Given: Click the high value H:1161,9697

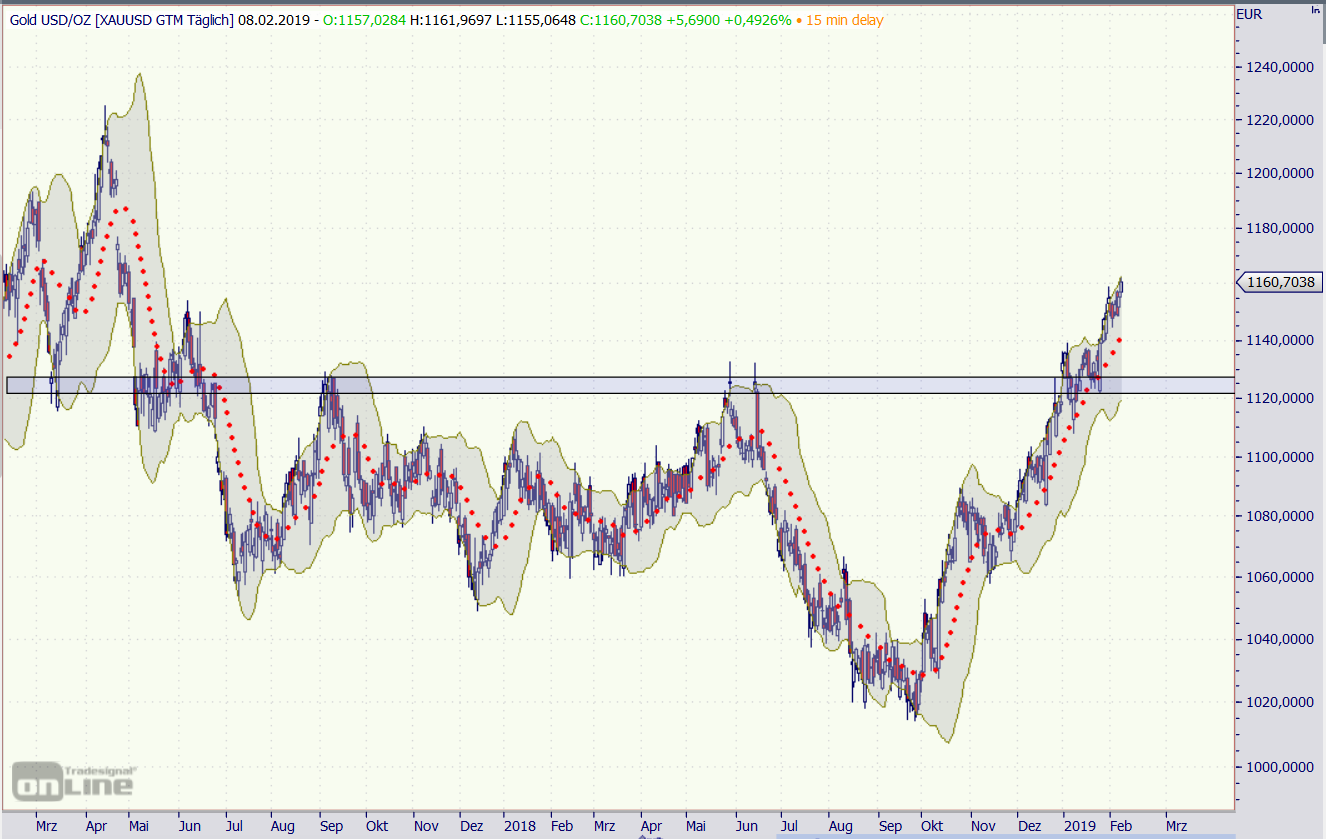Looking at the screenshot, I should click(x=451, y=20).
